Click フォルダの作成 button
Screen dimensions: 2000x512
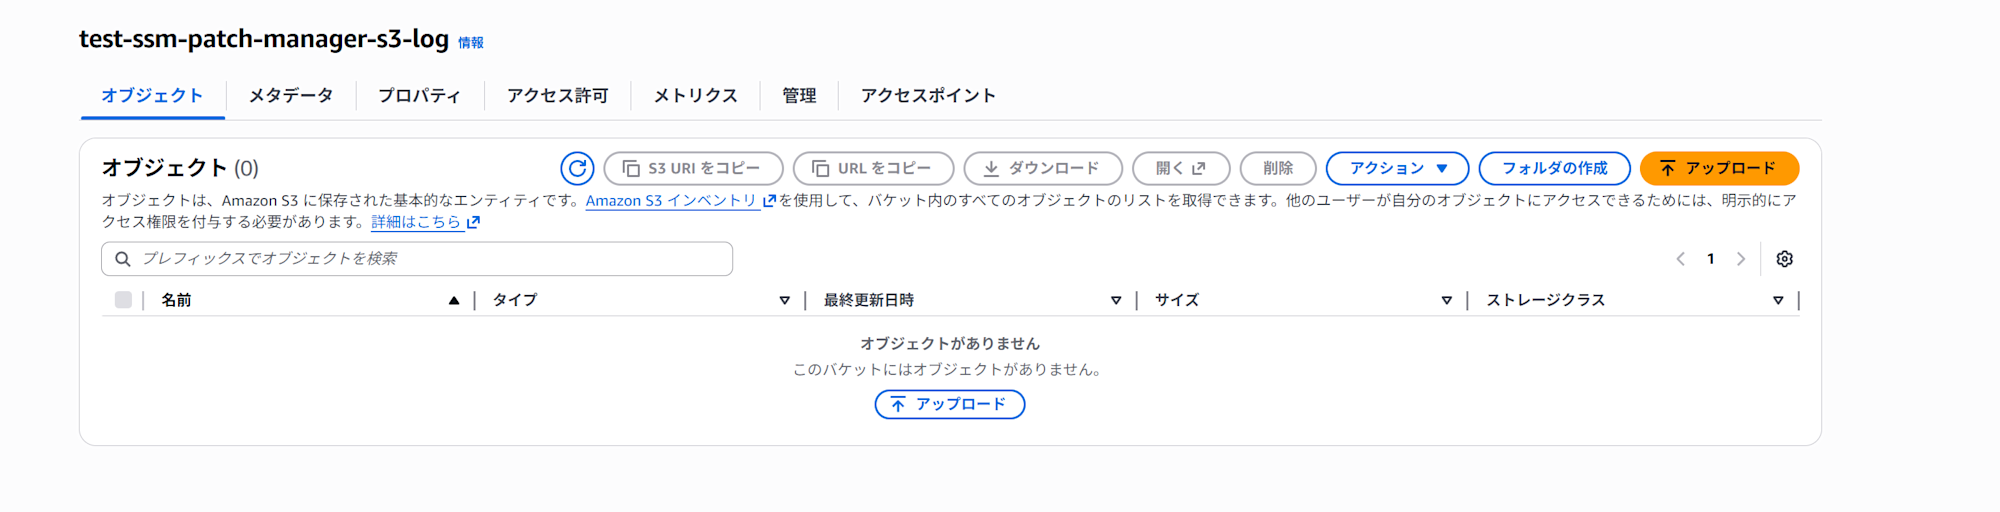point(1554,168)
